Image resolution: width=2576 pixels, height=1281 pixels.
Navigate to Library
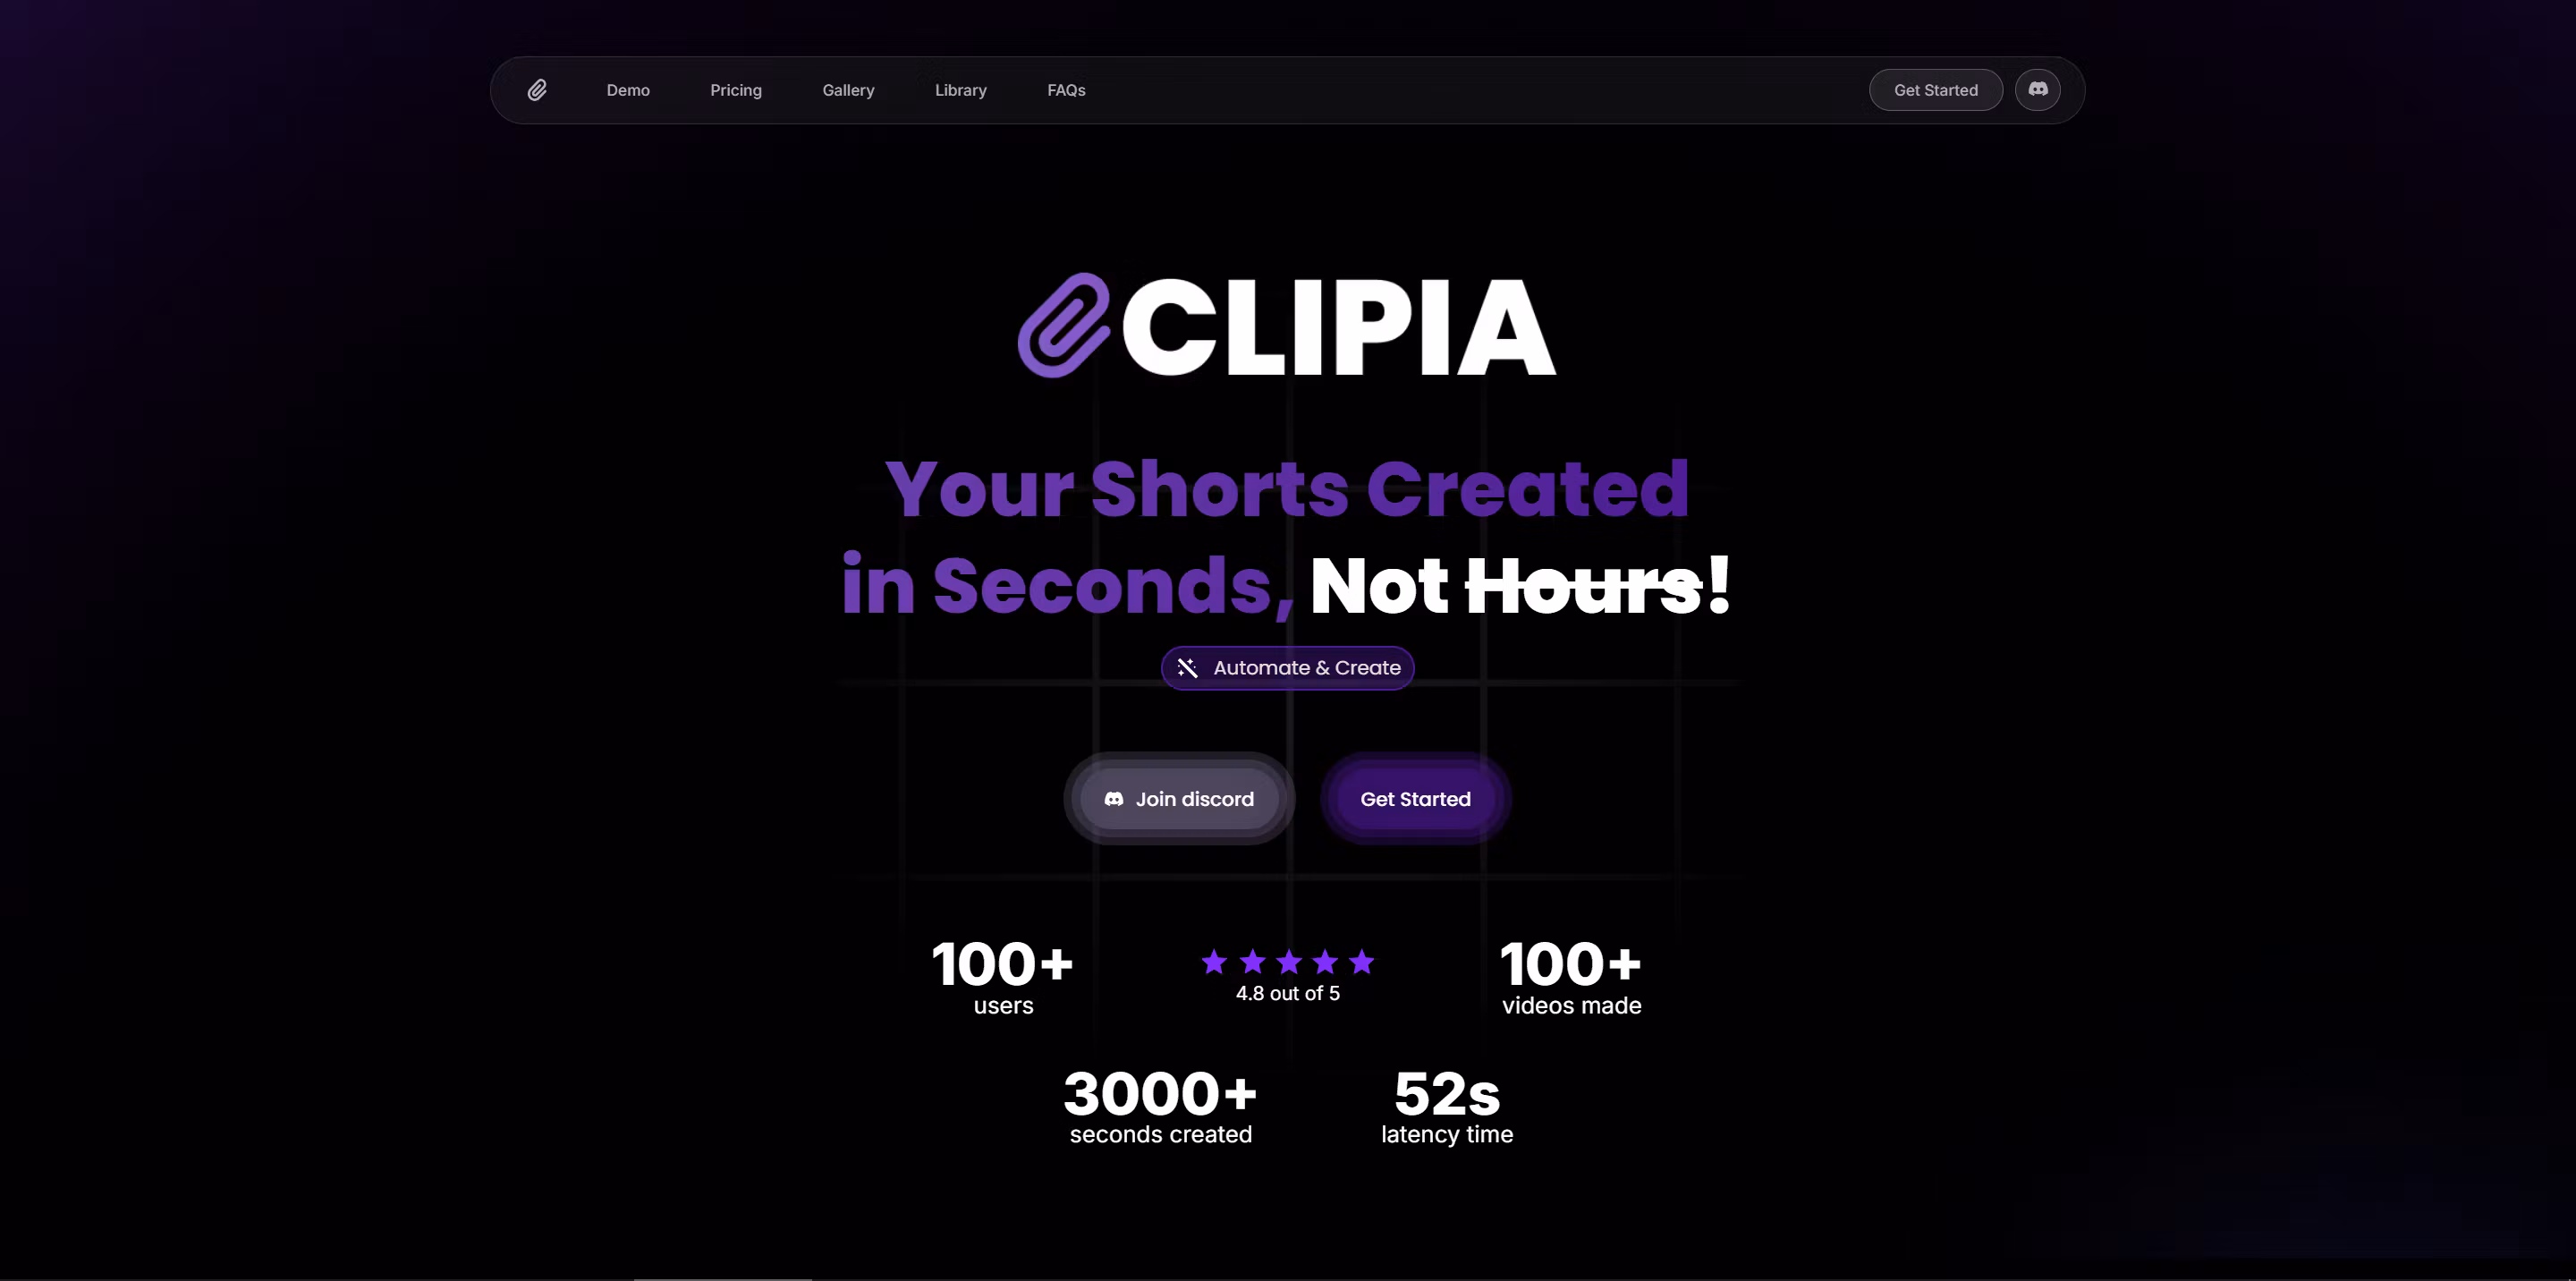[x=961, y=90]
